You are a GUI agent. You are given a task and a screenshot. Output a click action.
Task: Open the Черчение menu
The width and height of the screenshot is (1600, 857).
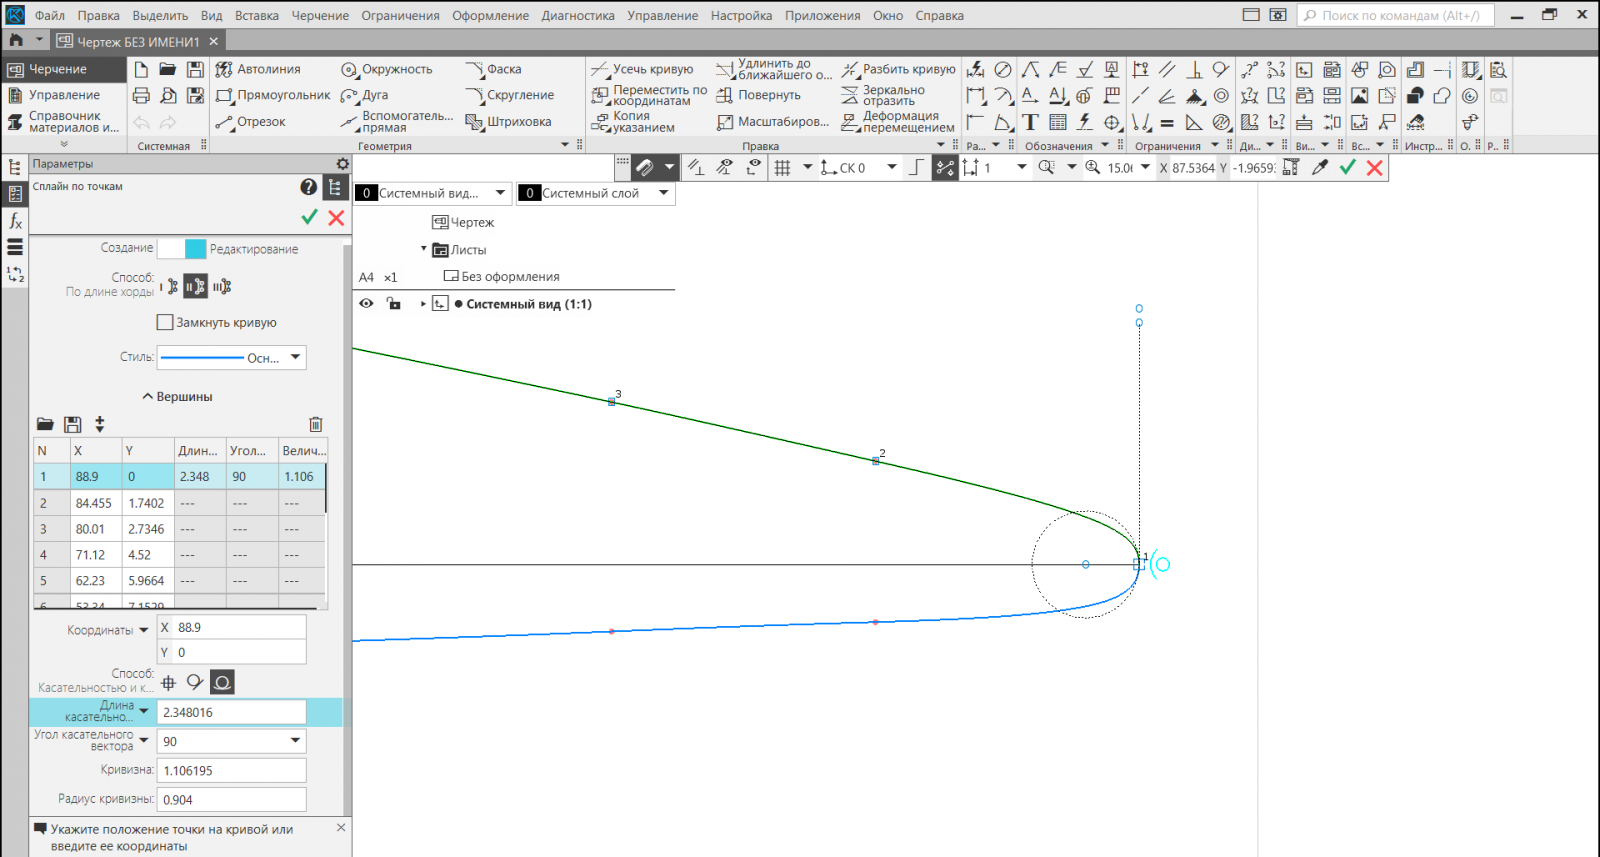(320, 16)
